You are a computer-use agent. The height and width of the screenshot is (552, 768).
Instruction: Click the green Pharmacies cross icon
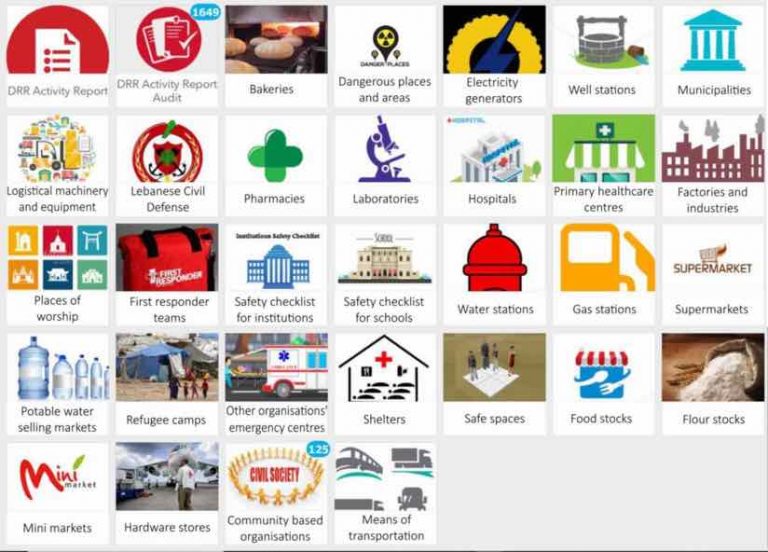click(275, 156)
